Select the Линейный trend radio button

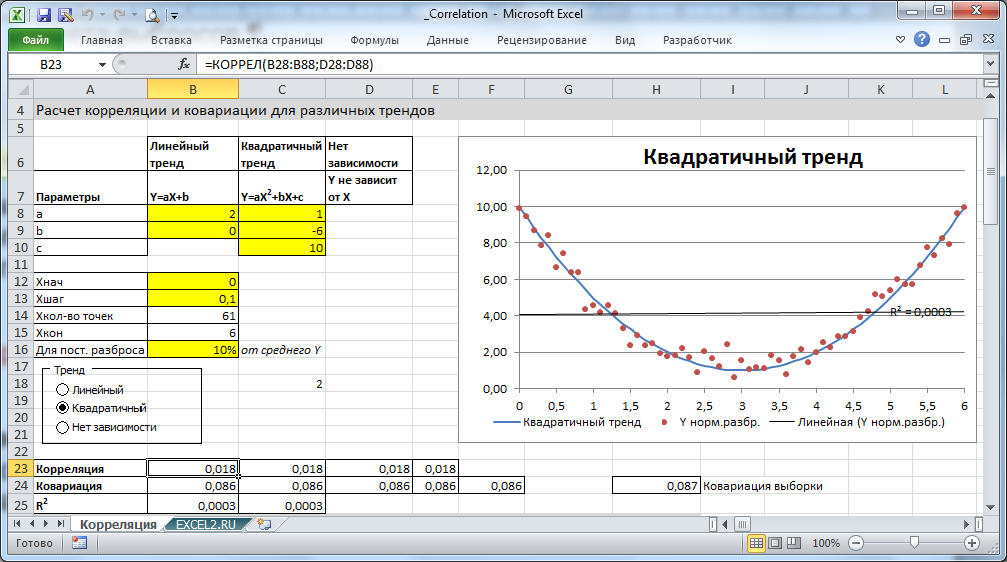[x=62, y=389]
